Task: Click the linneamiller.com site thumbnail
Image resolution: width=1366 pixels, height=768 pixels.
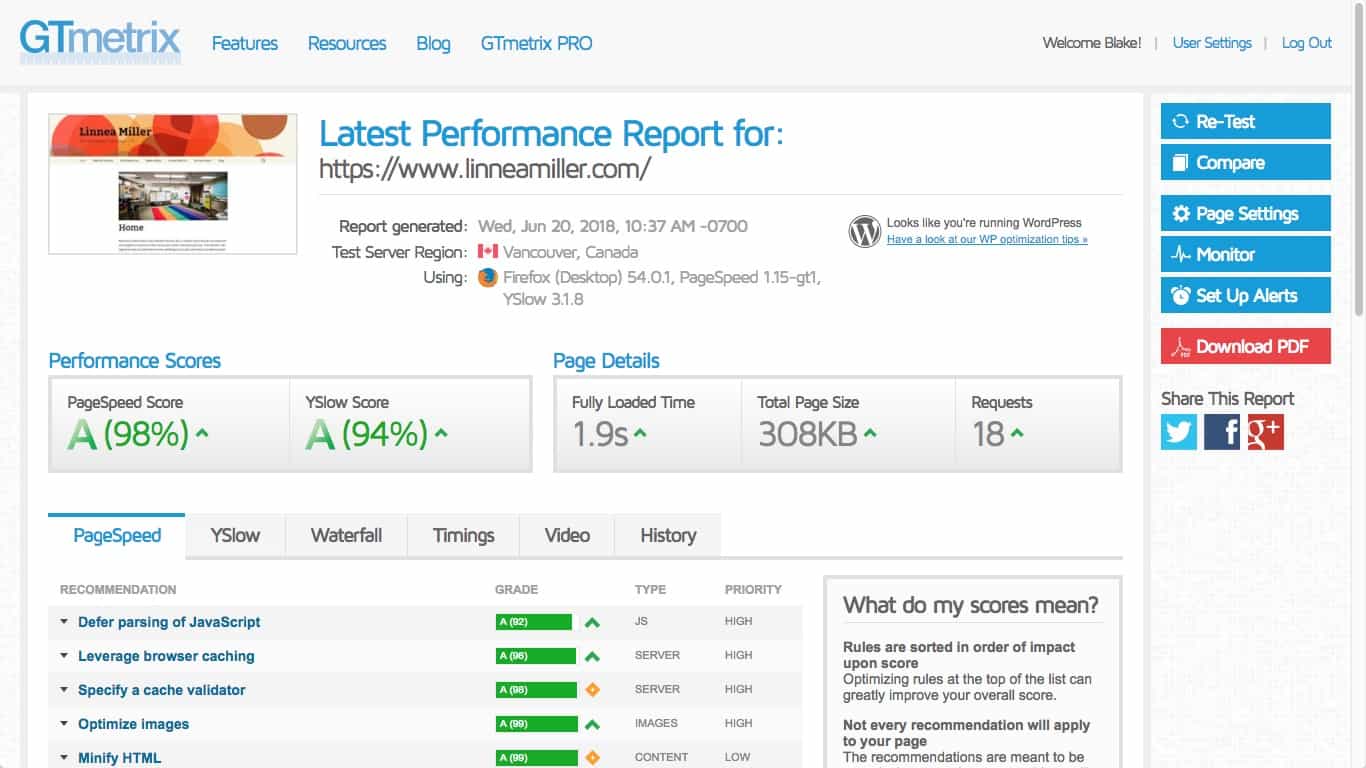Action: pyautogui.click(x=173, y=184)
